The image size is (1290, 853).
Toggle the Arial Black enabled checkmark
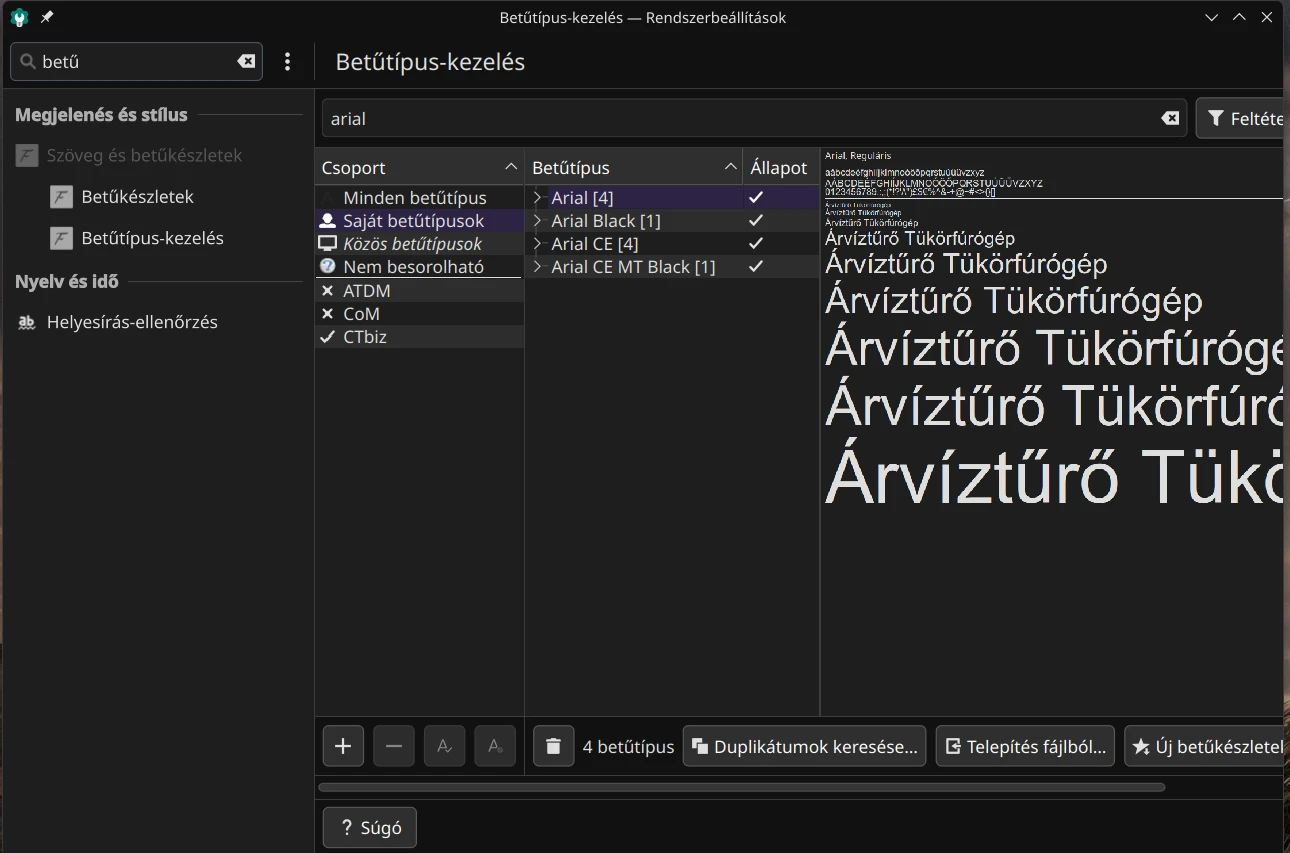coord(756,220)
